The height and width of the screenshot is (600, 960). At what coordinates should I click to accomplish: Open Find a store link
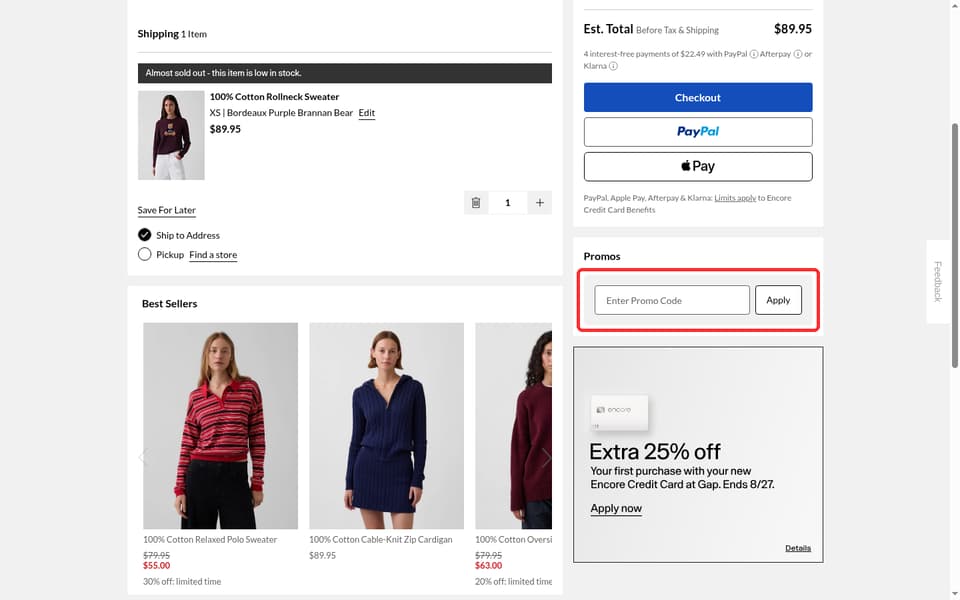point(213,255)
